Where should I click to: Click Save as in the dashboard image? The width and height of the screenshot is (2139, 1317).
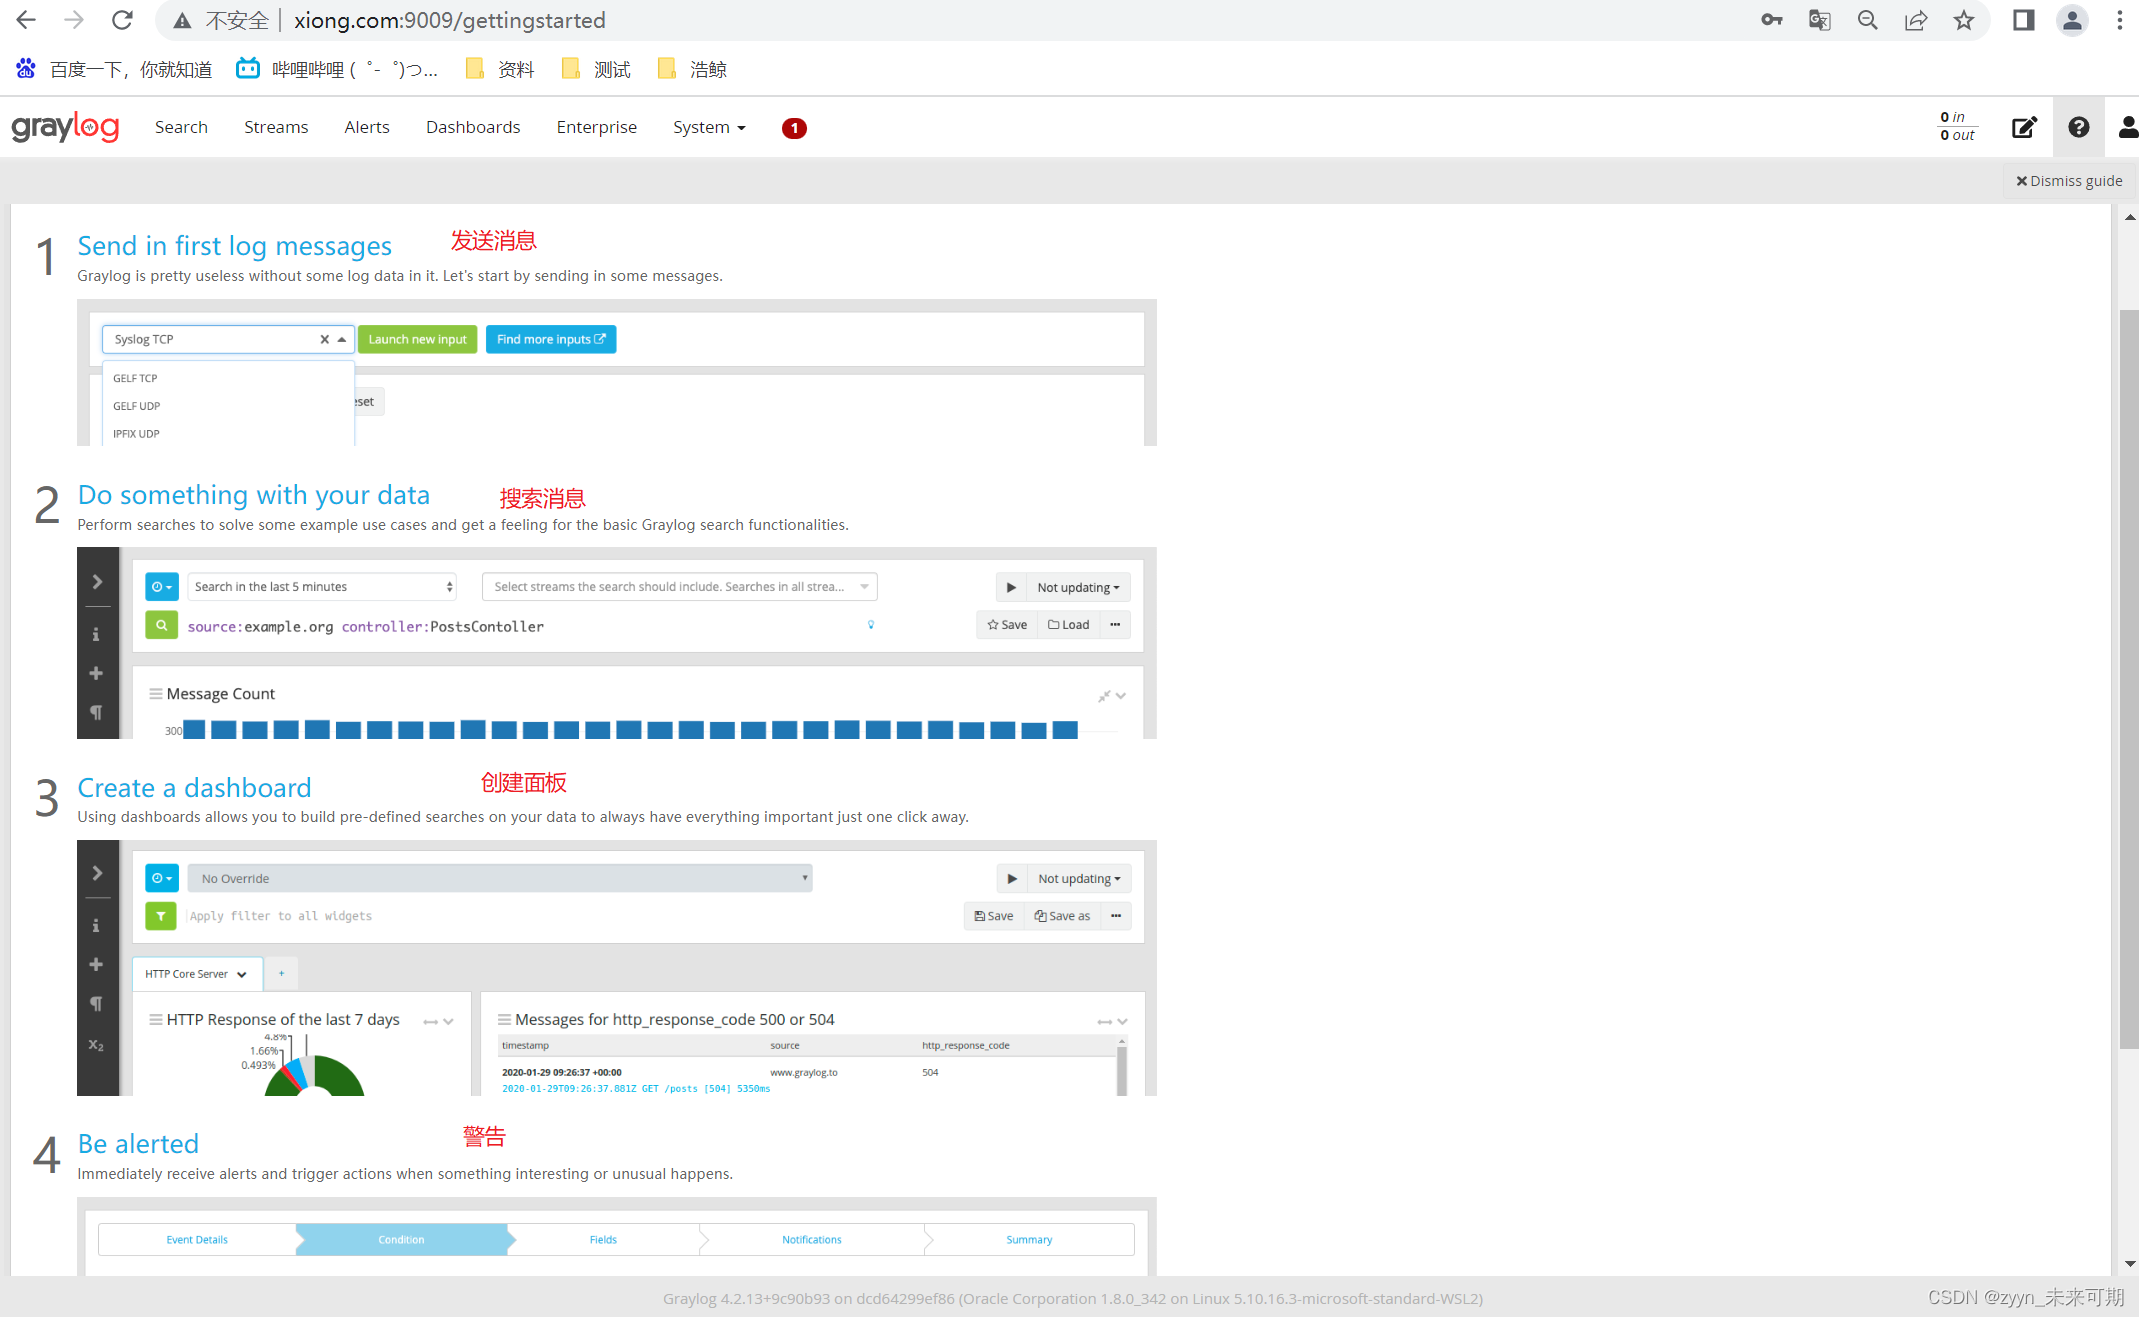1062,916
